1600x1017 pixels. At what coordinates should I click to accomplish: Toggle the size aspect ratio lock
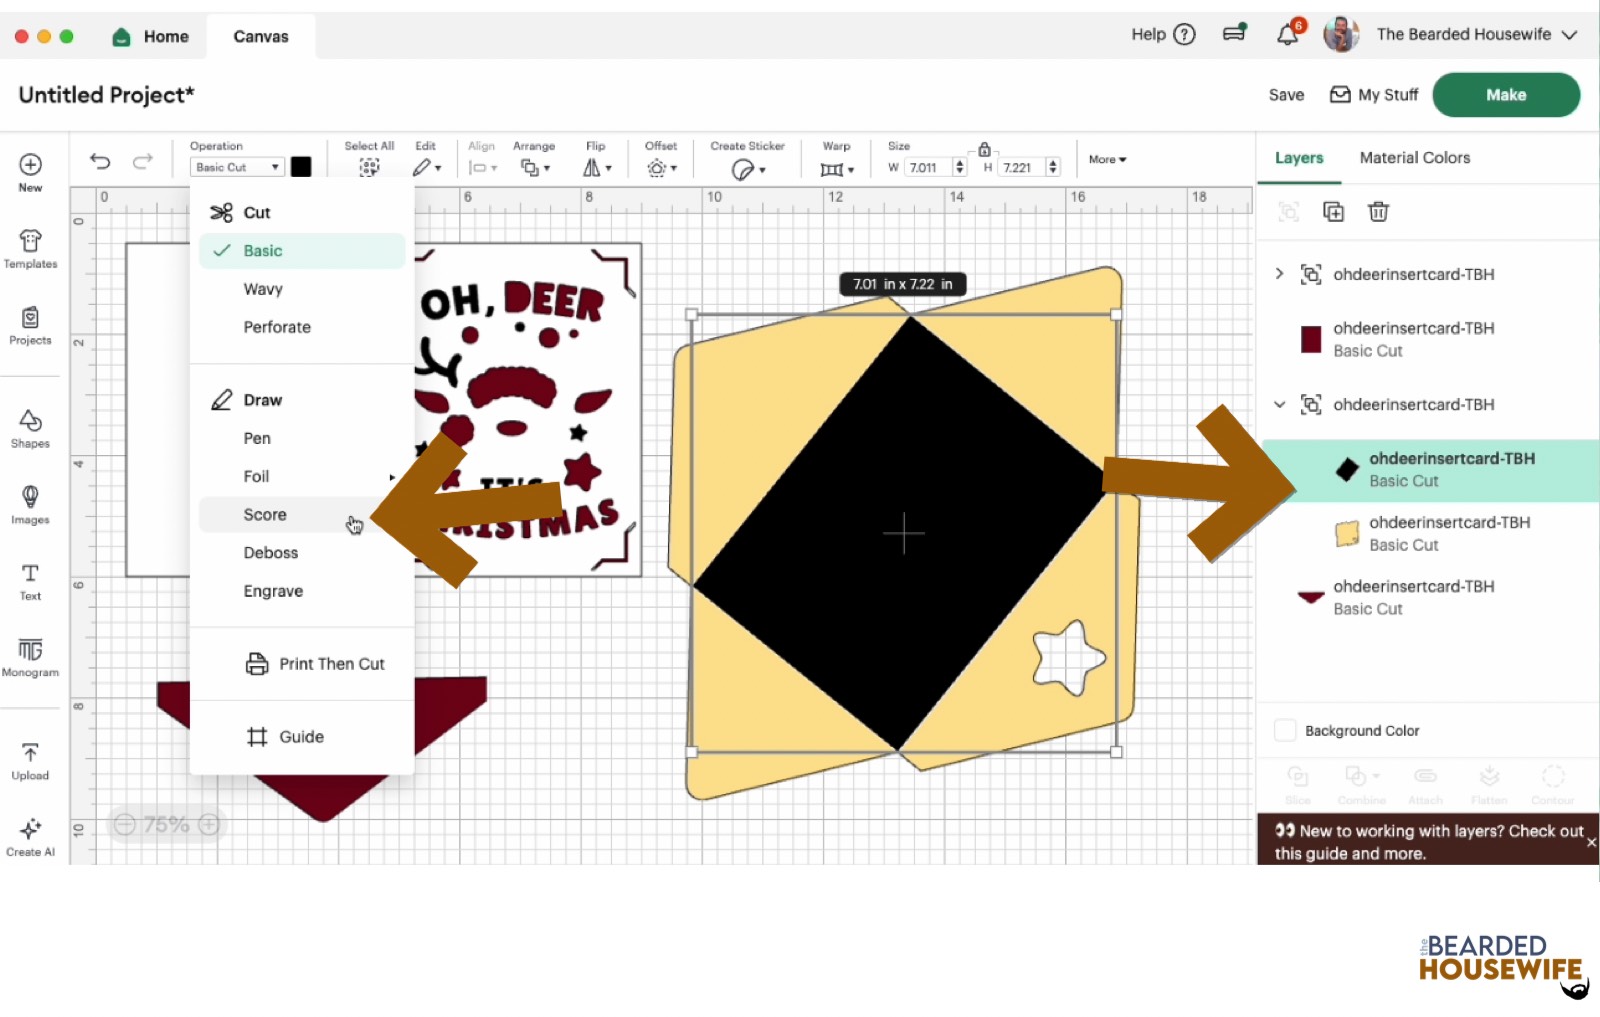(x=984, y=149)
